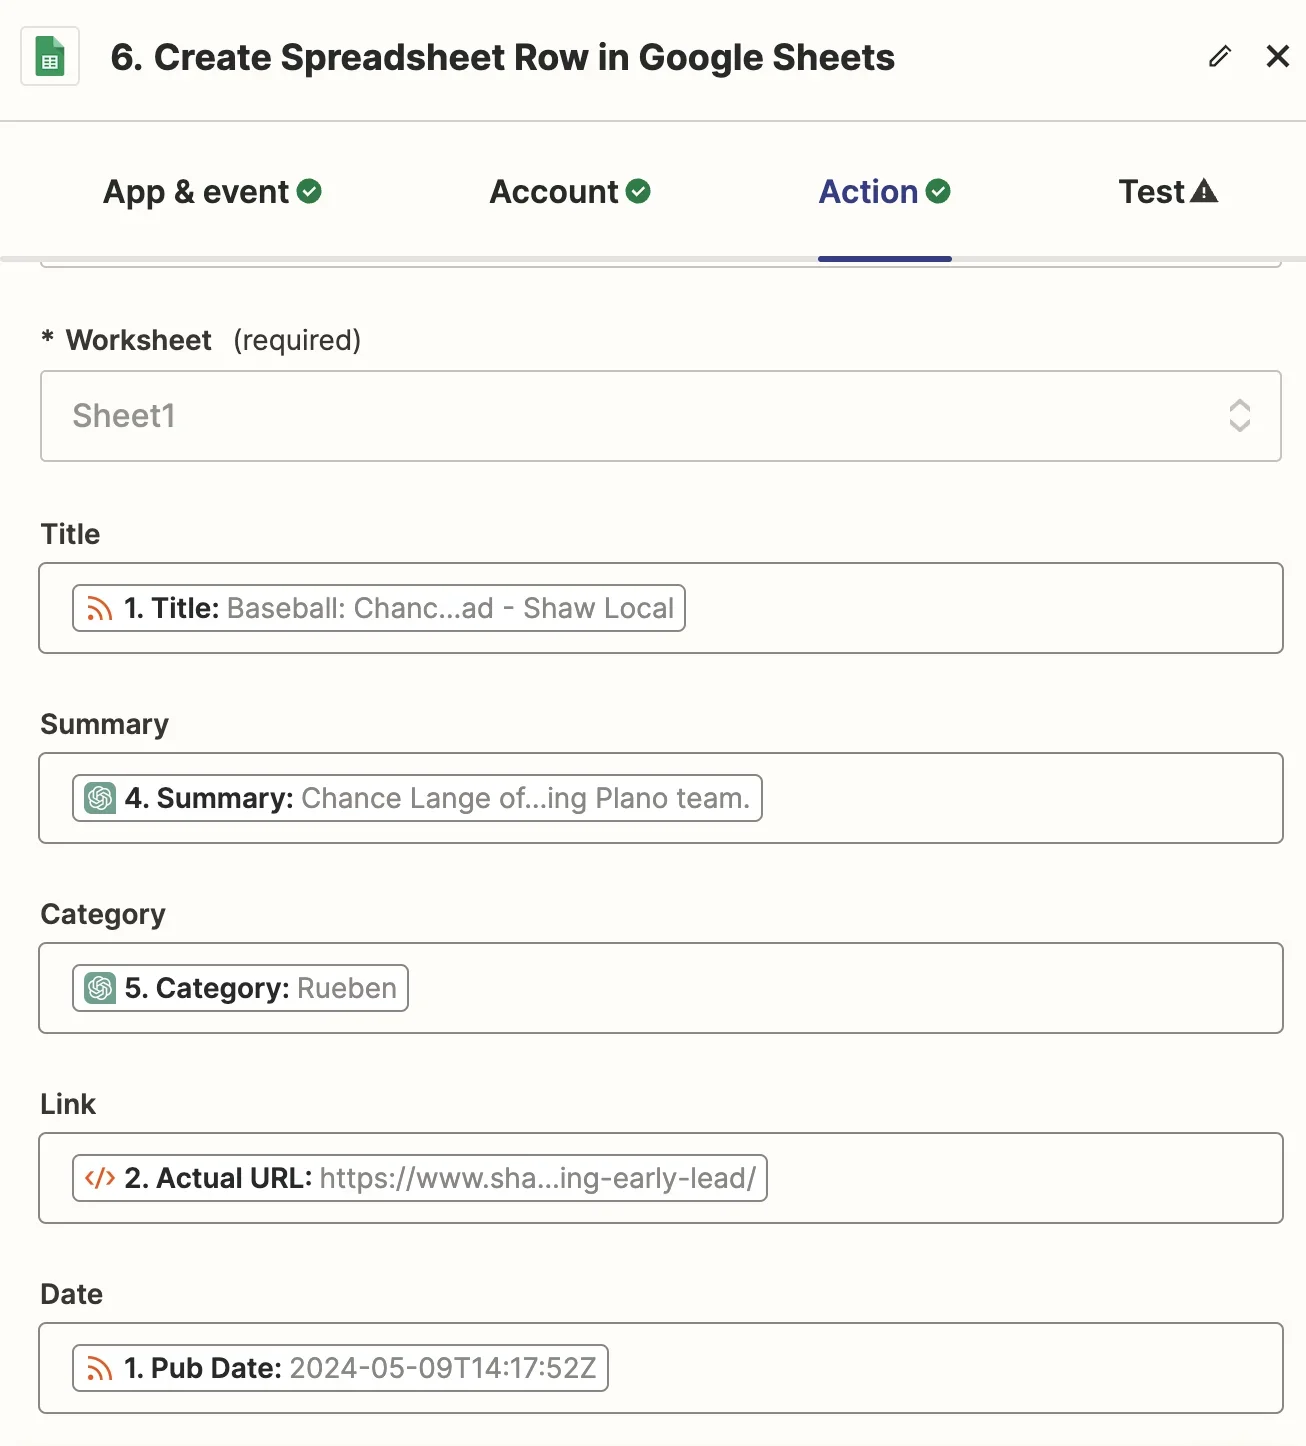This screenshot has width=1306, height=1446.
Task: Click the code icon in Link pill
Action: 100,1178
